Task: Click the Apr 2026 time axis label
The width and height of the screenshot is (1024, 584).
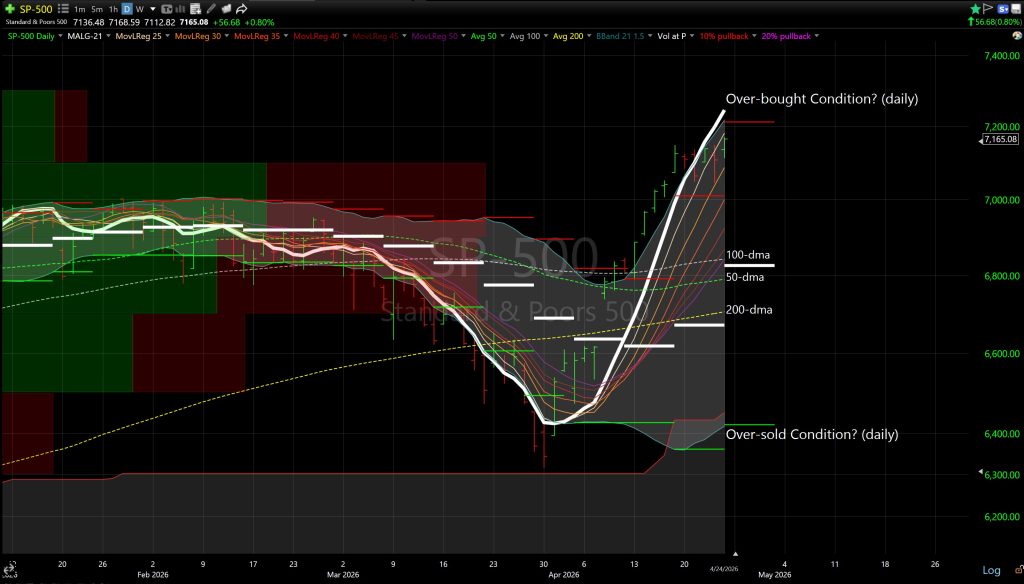Action: coord(564,575)
